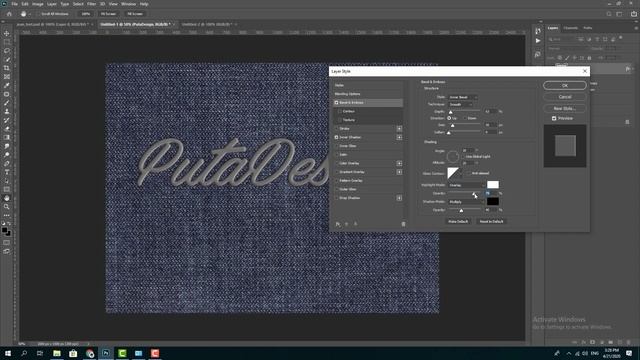This screenshot has width=640, height=360.
Task: Click New Style button
Action: pyautogui.click(x=565, y=109)
